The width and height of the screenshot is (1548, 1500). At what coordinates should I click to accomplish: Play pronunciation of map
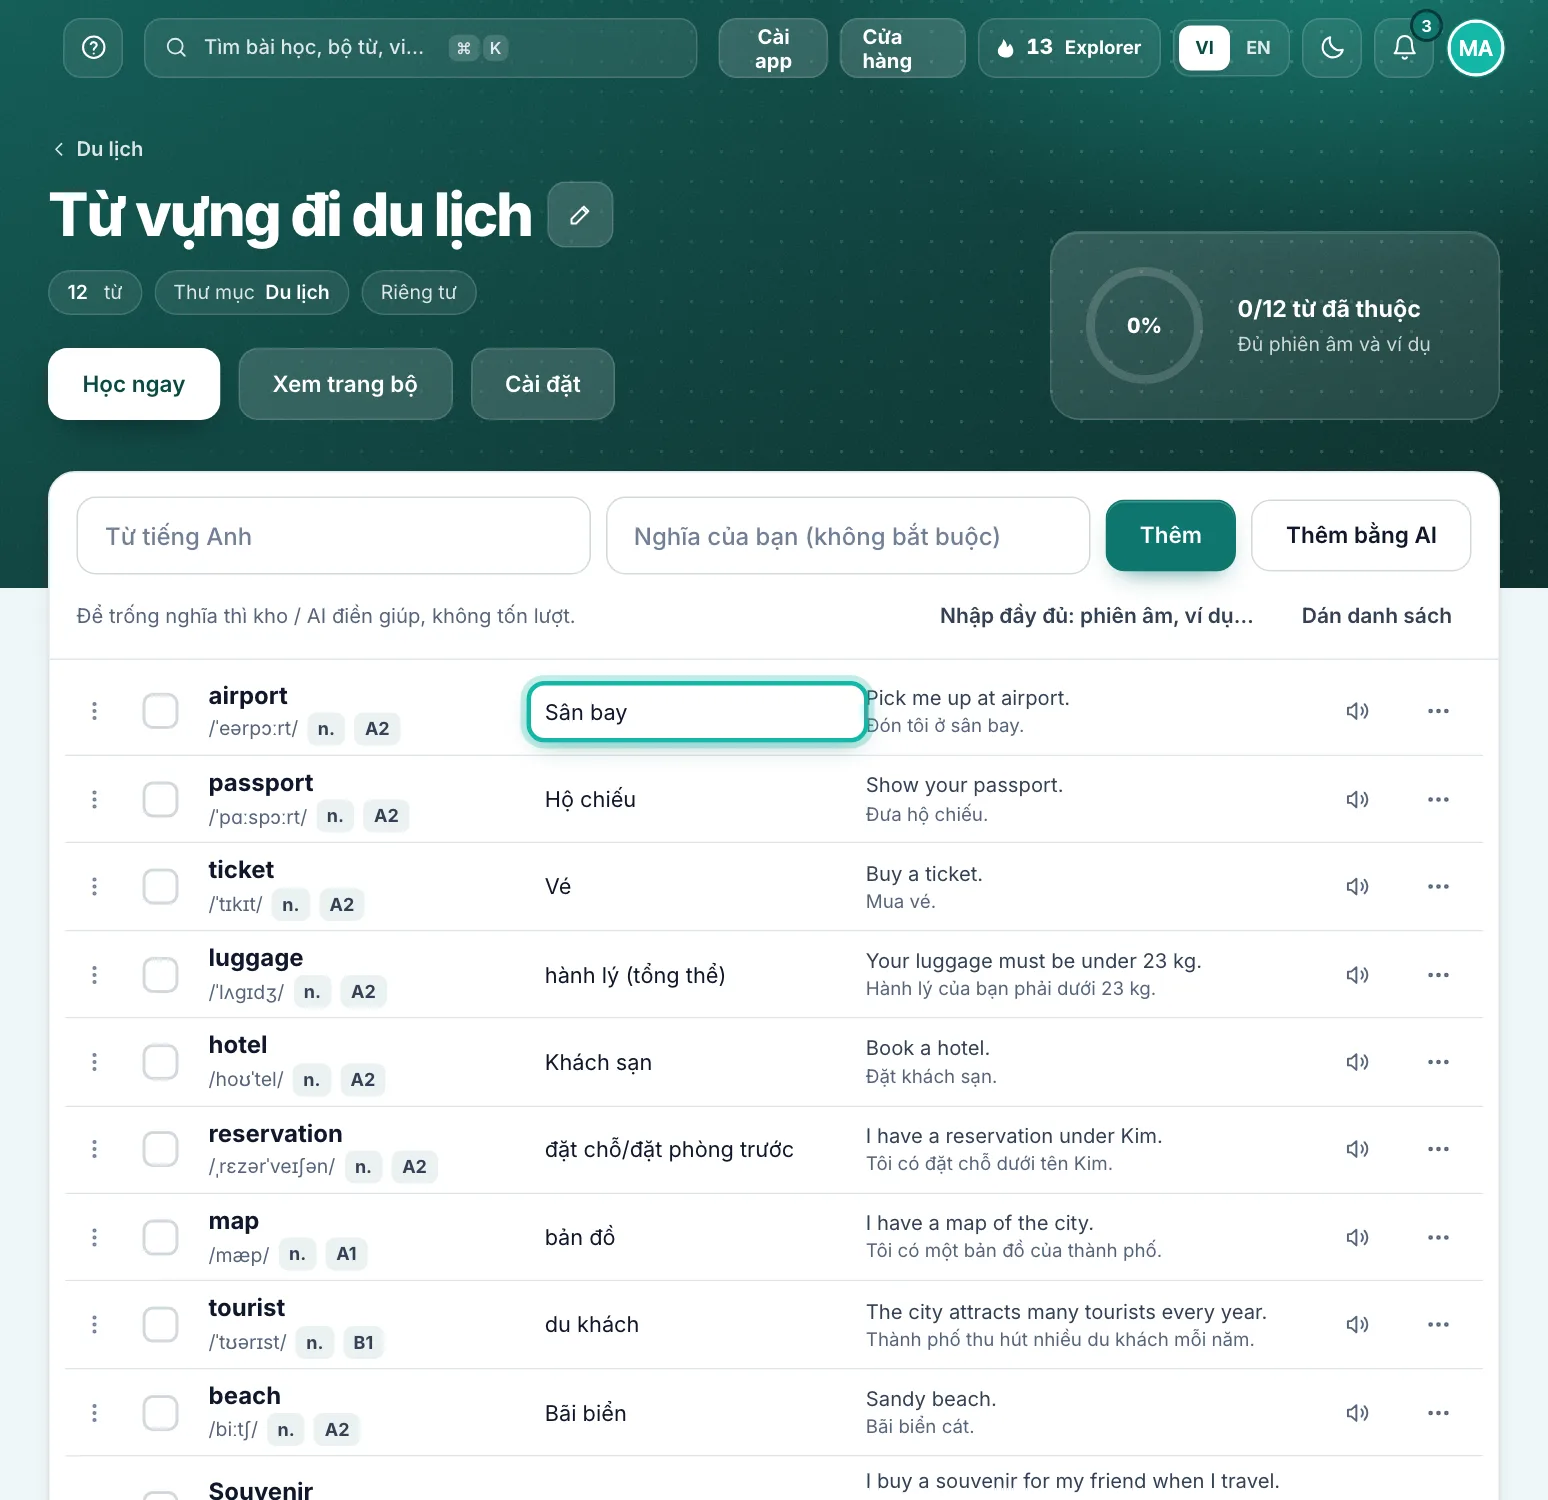click(1357, 1237)
